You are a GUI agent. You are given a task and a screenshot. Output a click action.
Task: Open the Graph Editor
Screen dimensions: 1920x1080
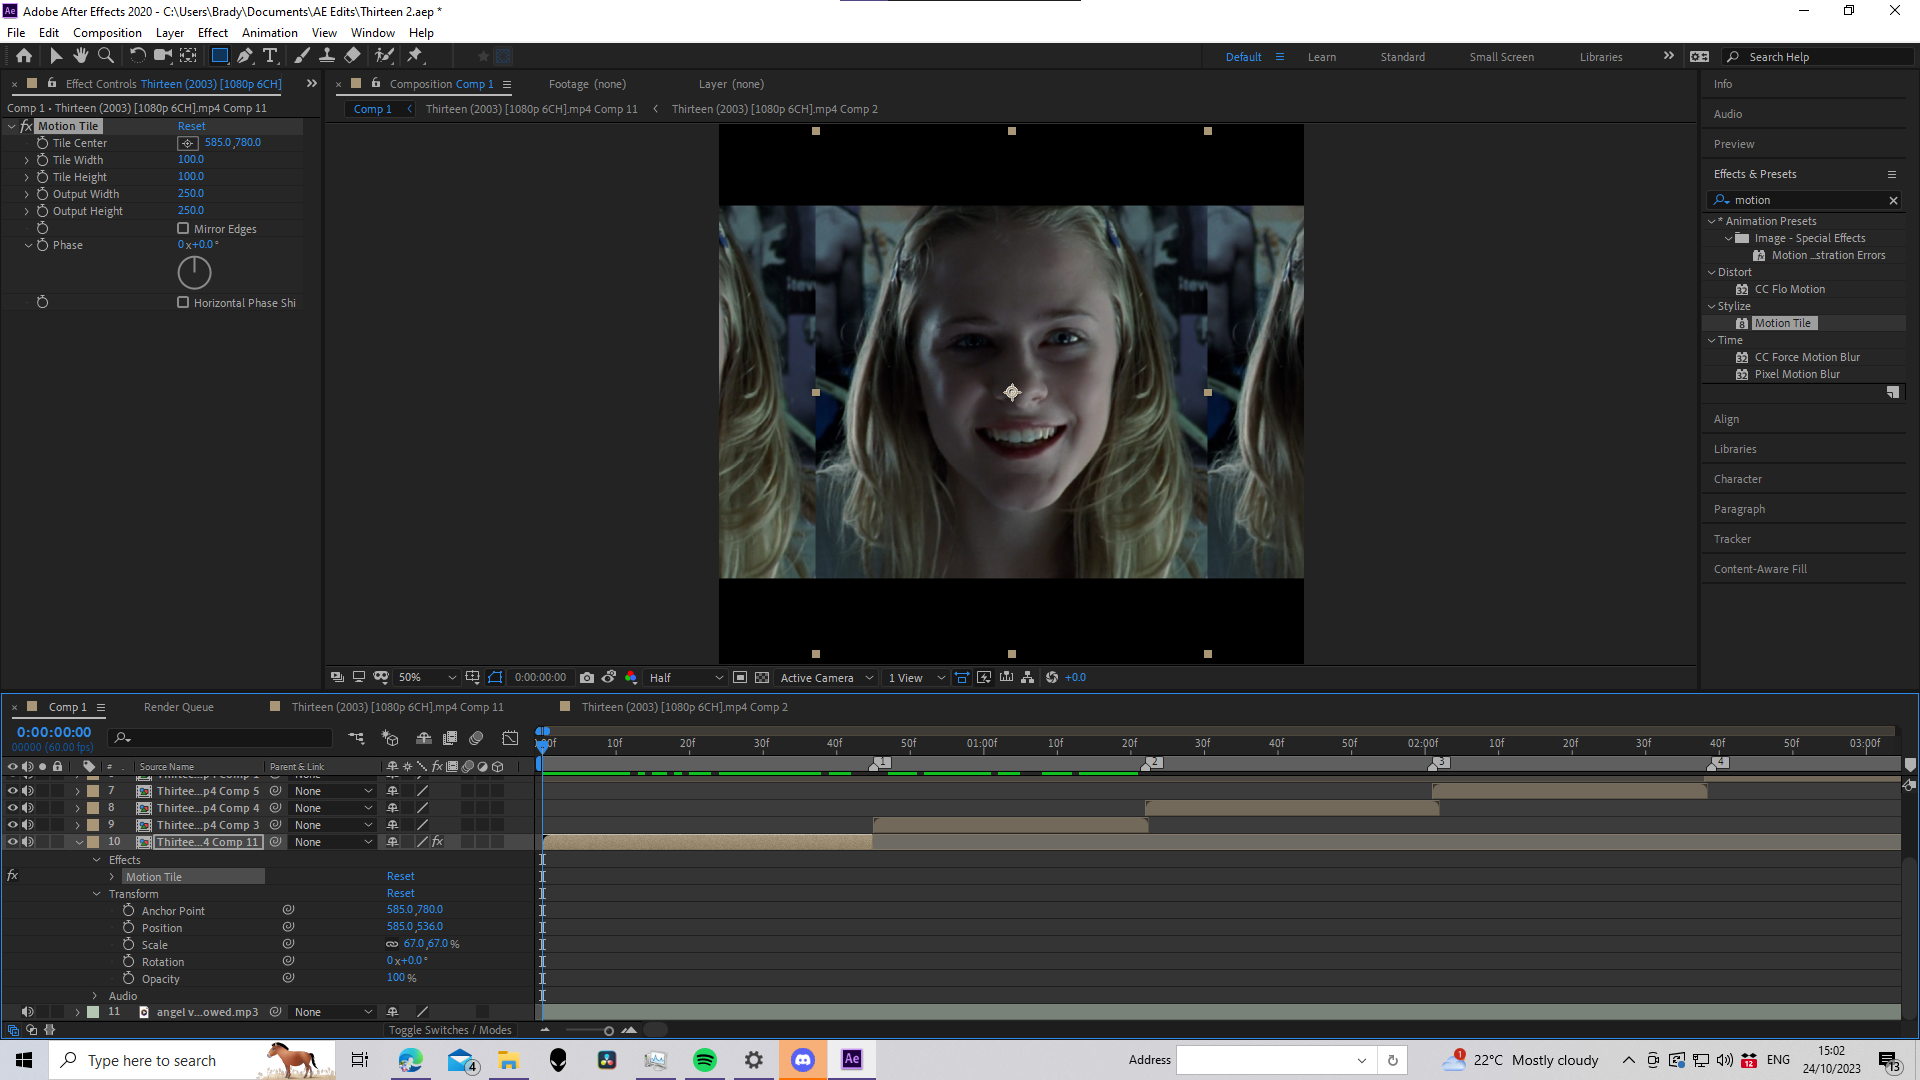510,738
